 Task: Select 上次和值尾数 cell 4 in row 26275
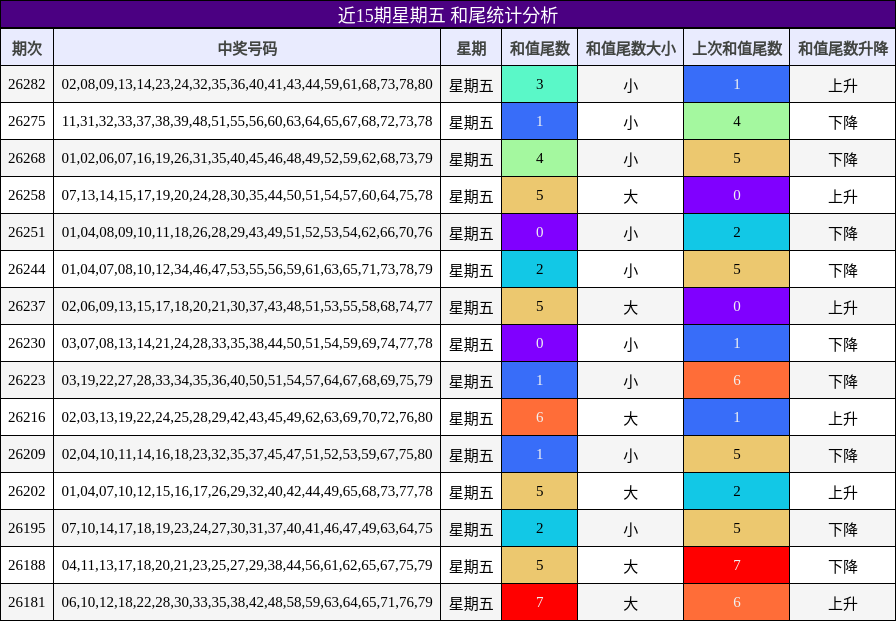(x=737, y=121)
